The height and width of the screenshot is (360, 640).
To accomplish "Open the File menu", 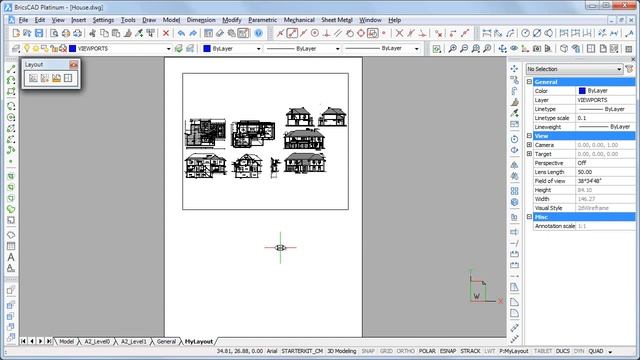I will (x=23, y=20).
